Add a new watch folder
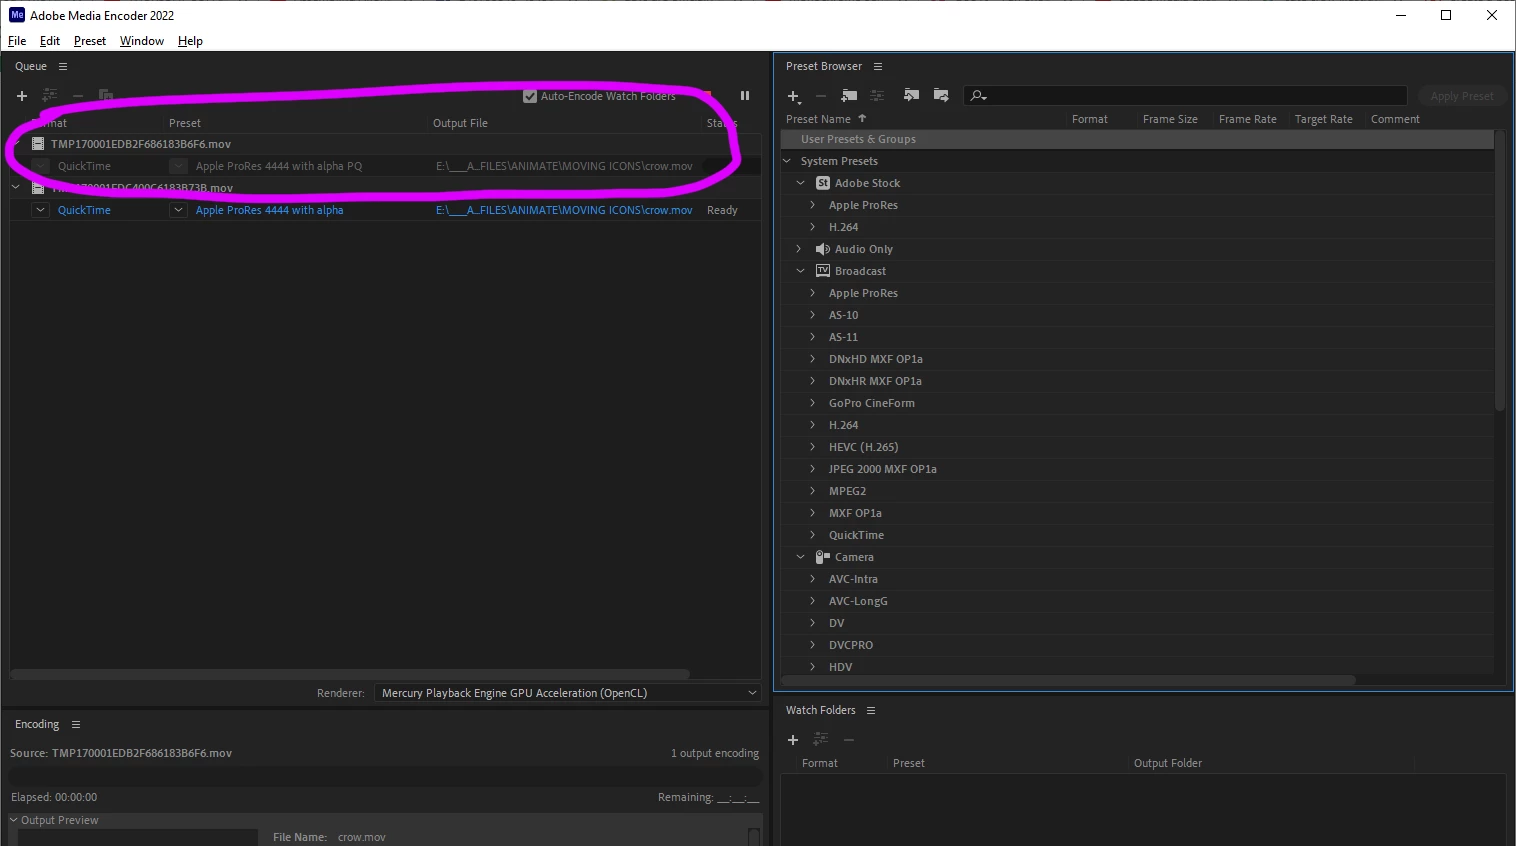The width and height of the screenshot is (1516, 846). click(793, 740)
